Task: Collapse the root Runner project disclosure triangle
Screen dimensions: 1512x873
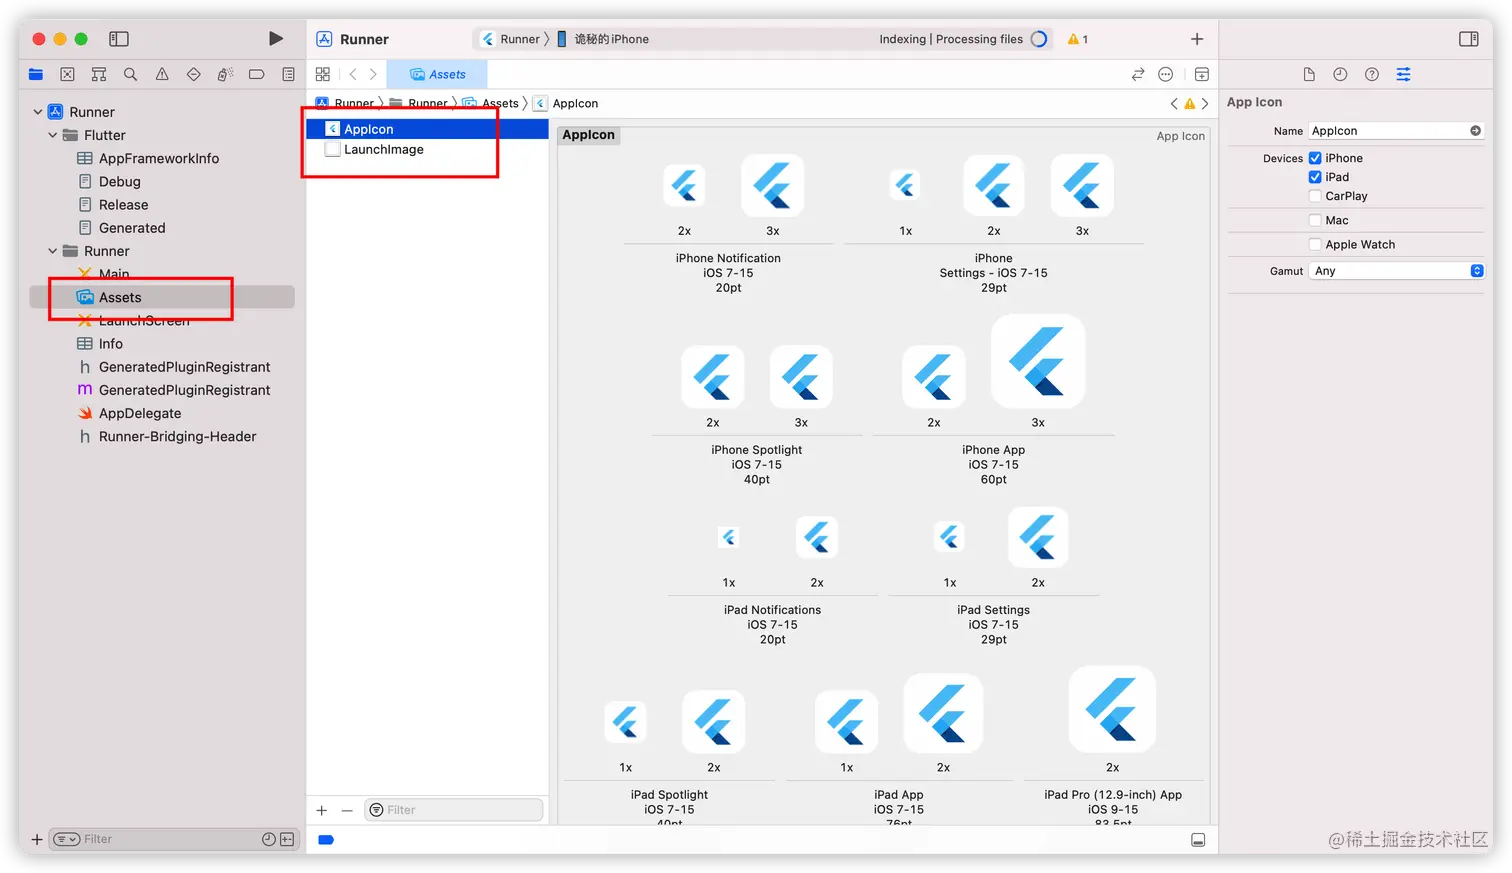Action: pos(38,112)
